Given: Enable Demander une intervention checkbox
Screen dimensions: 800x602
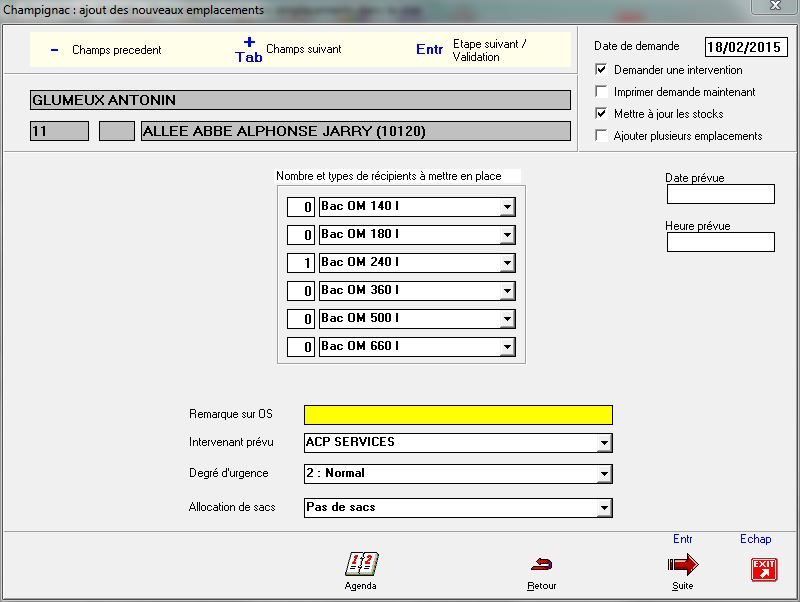Looking at the screenshot, I should click(x=601, y=70).
